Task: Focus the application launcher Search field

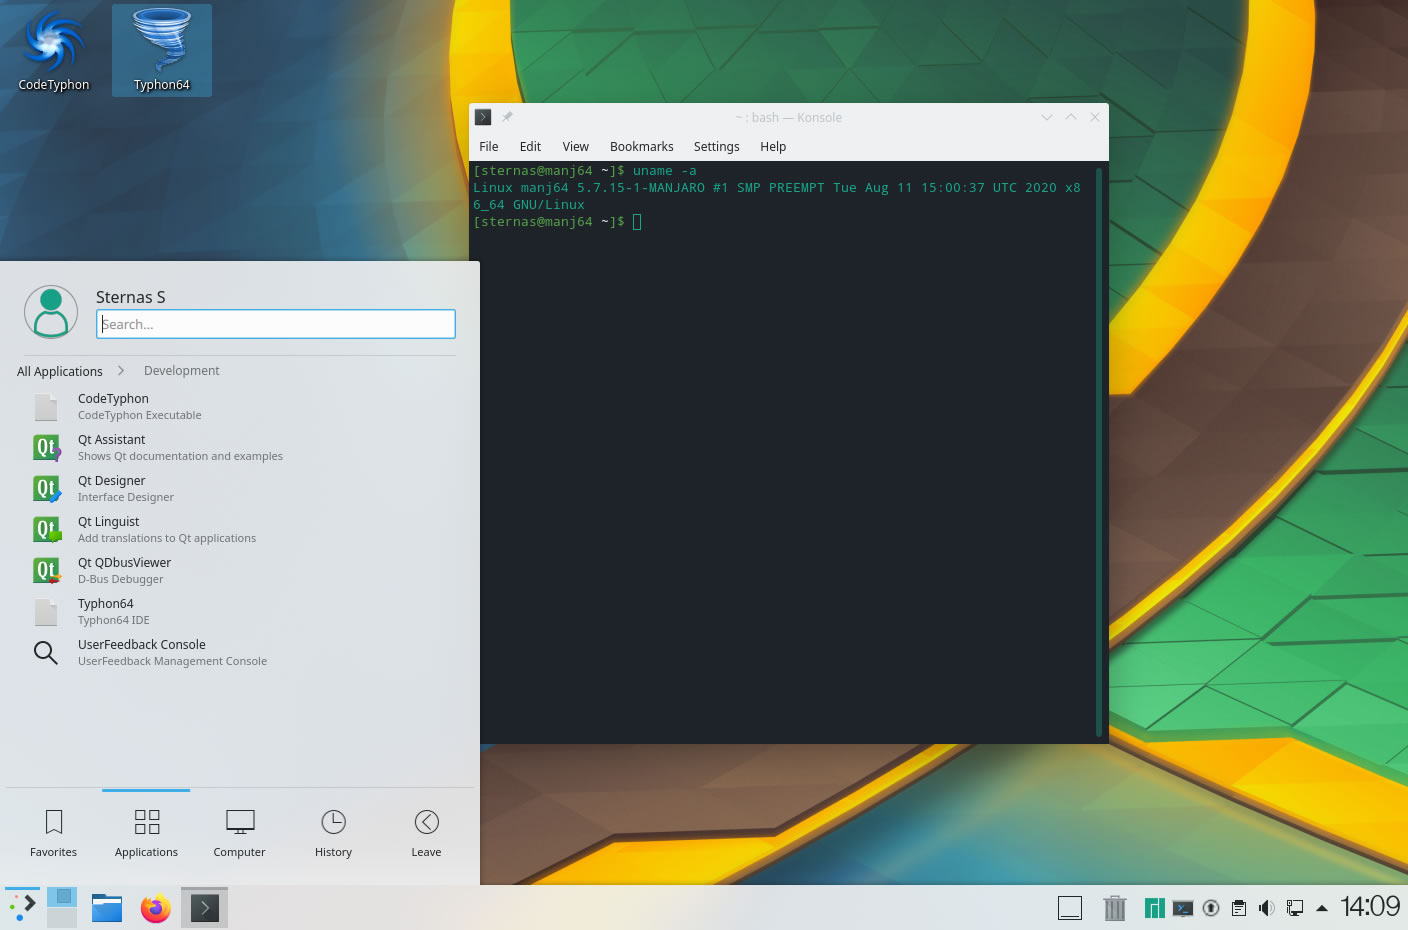Action: pos(276,324)
